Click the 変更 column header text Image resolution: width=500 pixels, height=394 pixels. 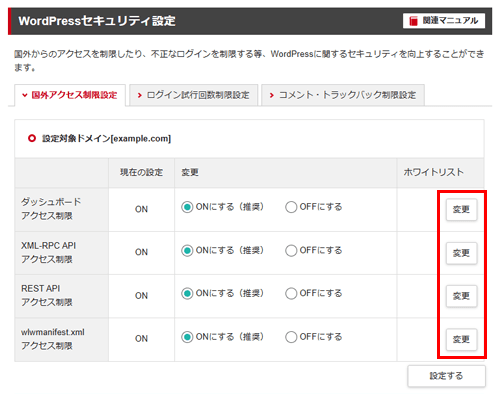190,172
